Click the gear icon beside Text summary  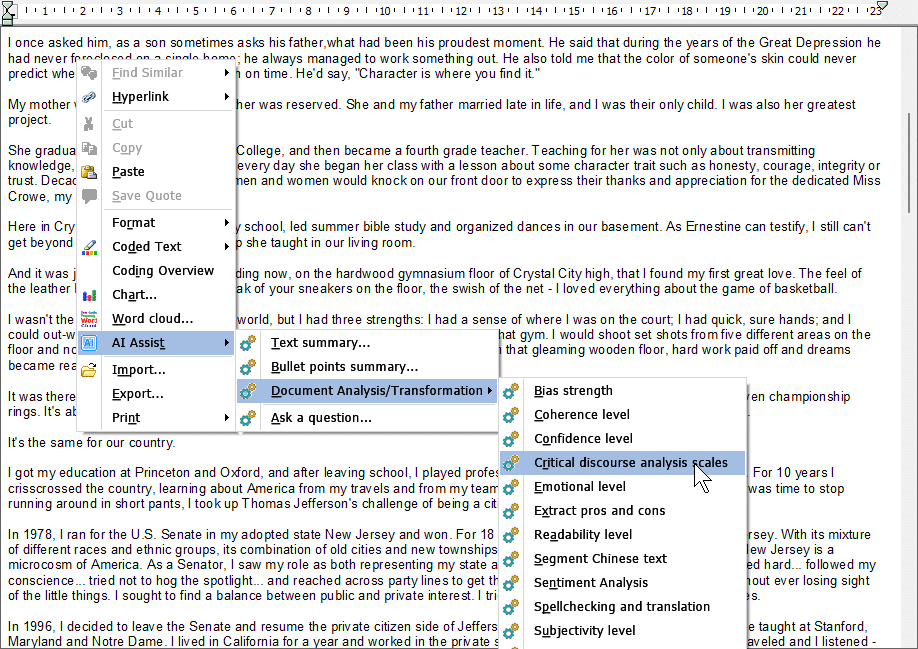tap(249, 343)
